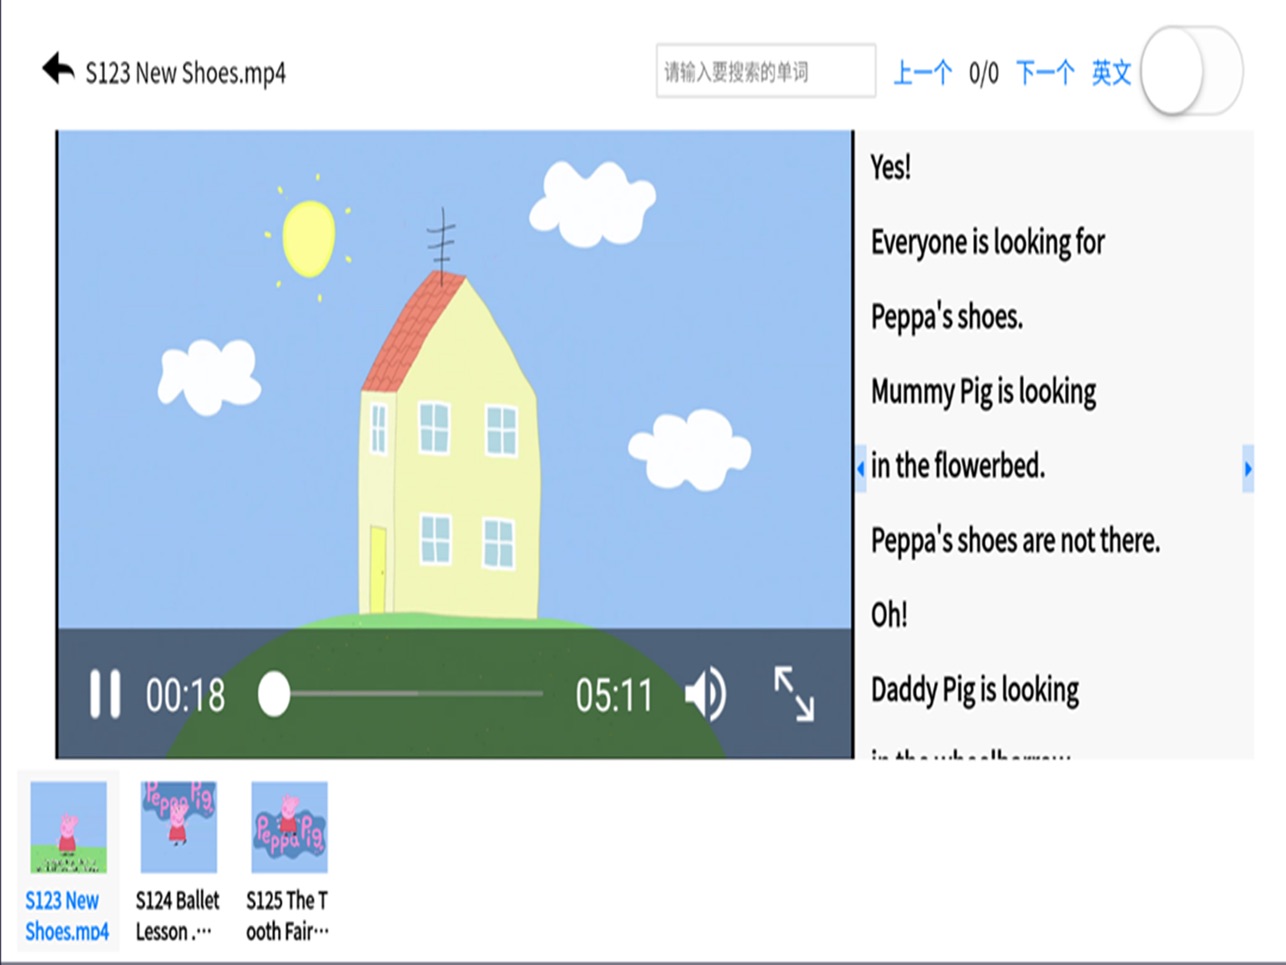Open S125 The Tooth Fairy thumbnail
The width and height of the screenshot is (1286, 965).
click(x=289, y=828)
